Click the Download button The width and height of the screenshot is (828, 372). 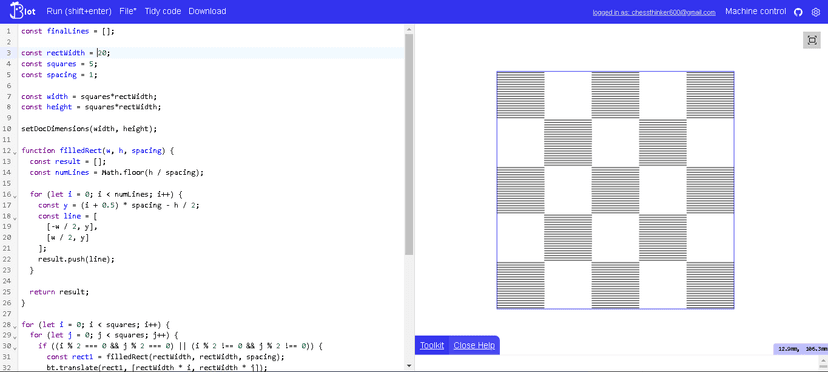[208, 11]
